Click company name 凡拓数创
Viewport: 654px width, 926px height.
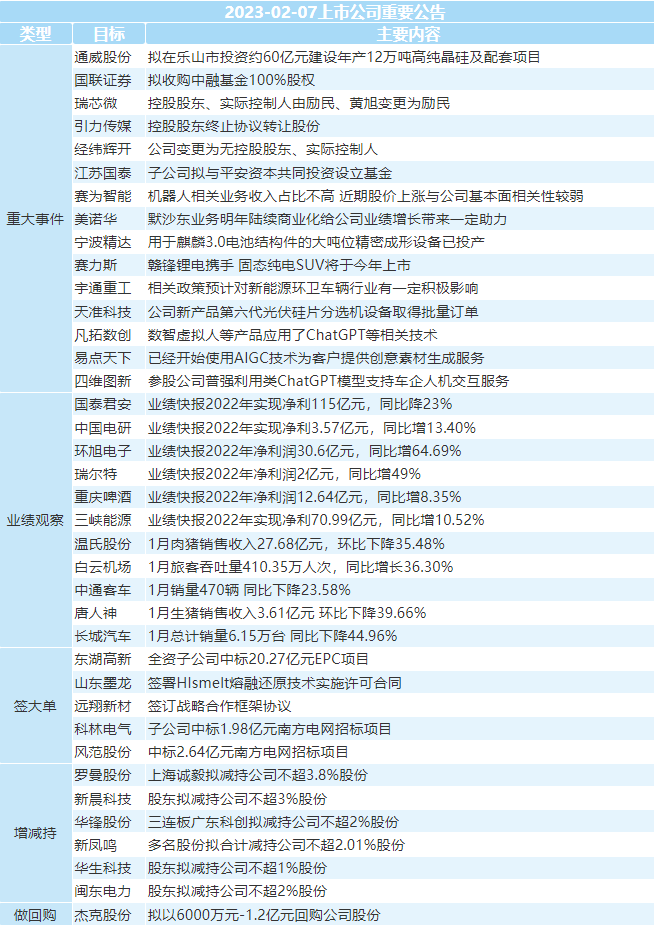click(103, 334)
